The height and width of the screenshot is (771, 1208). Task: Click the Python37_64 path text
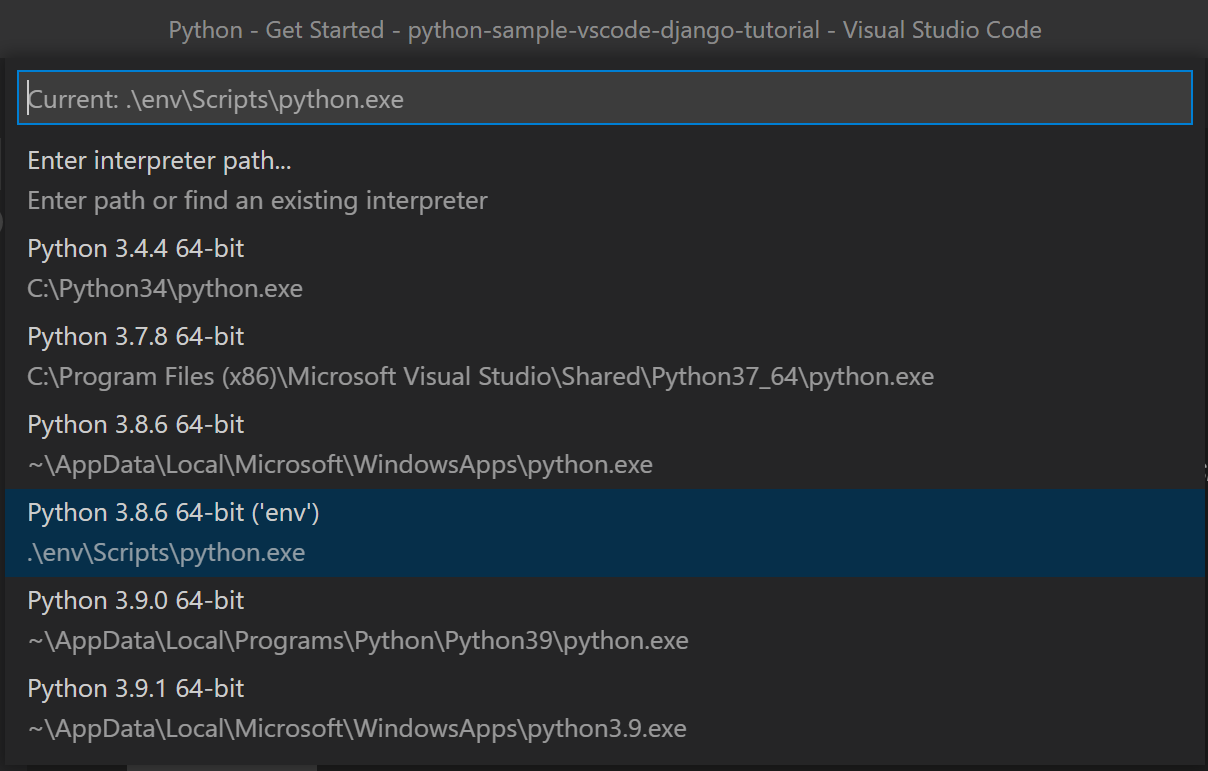(480, 376)
